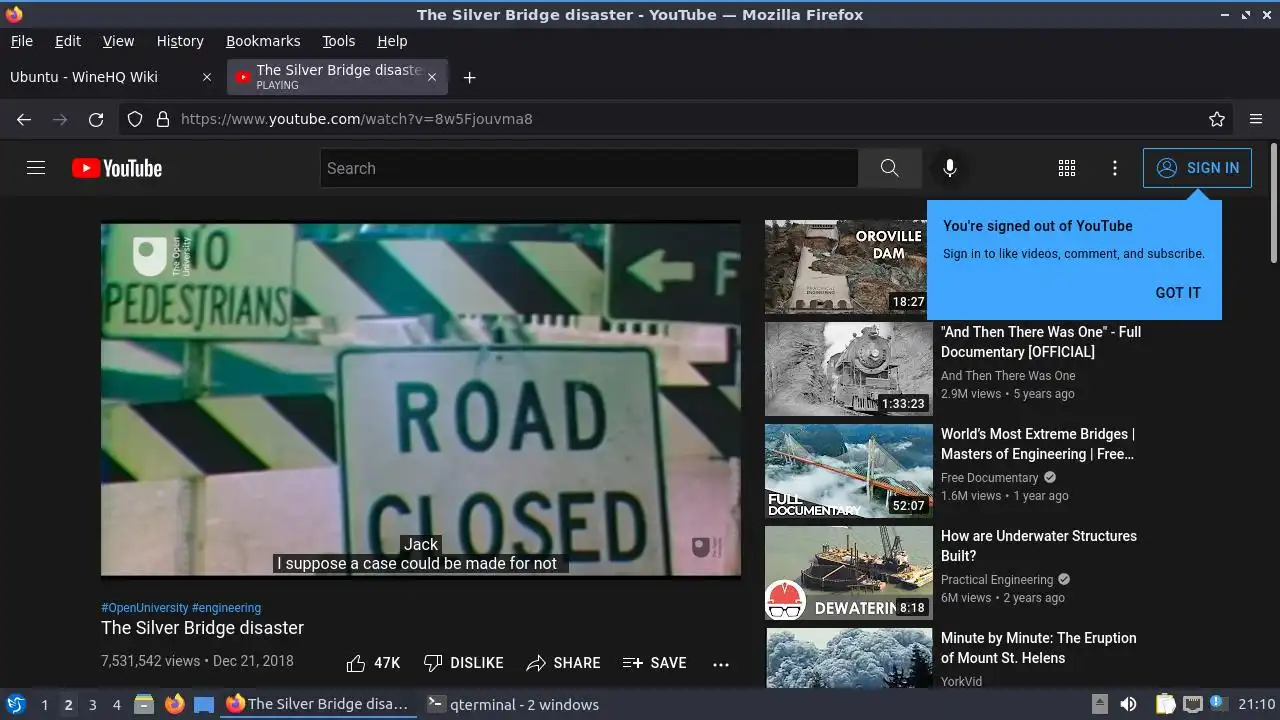Viewport: 1280px width, 720px height.
Task: Like the video with thumbs up
Action: pyautogui.click(x=373, y=663)
